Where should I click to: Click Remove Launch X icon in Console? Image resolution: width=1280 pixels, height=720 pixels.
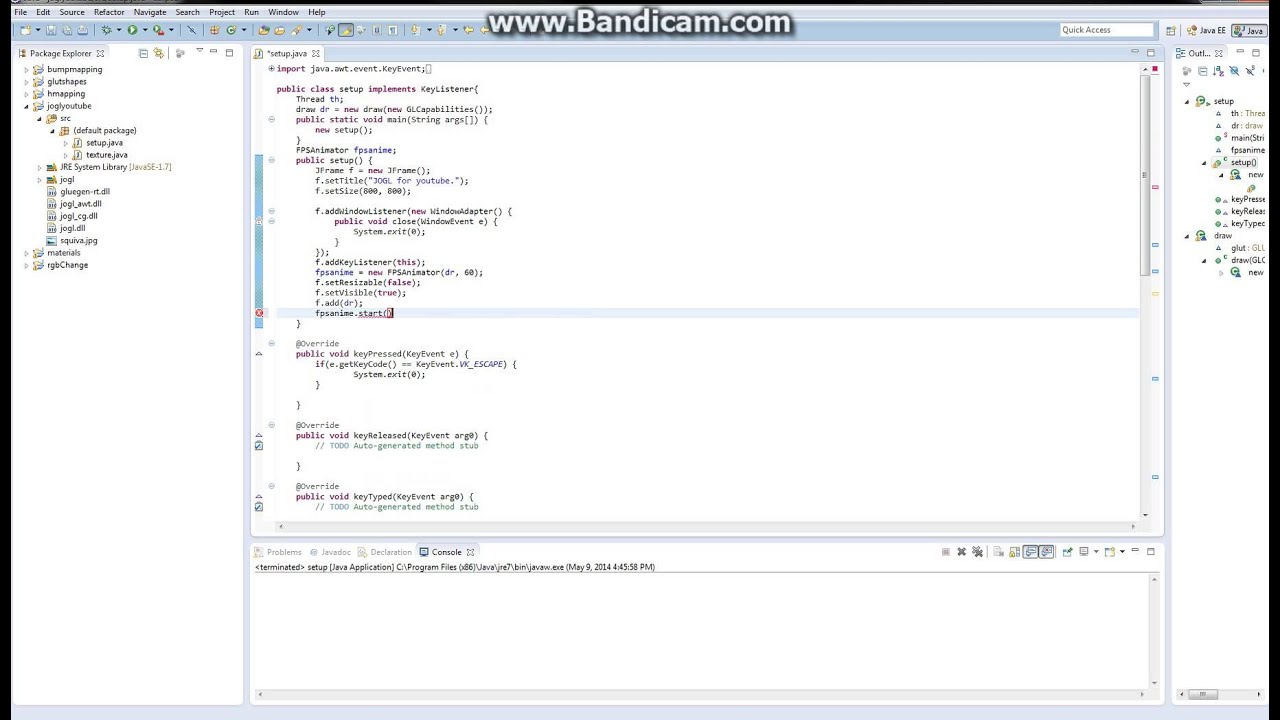(x=962, y=552)
